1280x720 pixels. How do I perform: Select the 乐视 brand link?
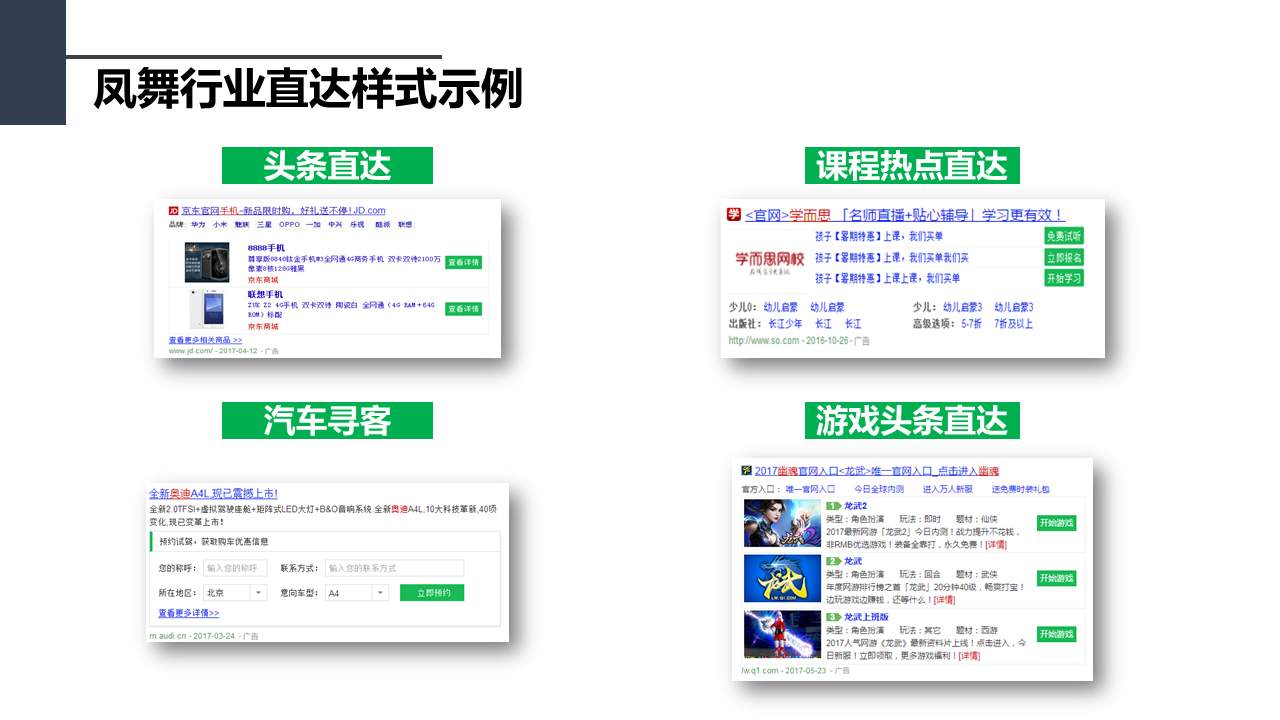(x=358, y=225)
